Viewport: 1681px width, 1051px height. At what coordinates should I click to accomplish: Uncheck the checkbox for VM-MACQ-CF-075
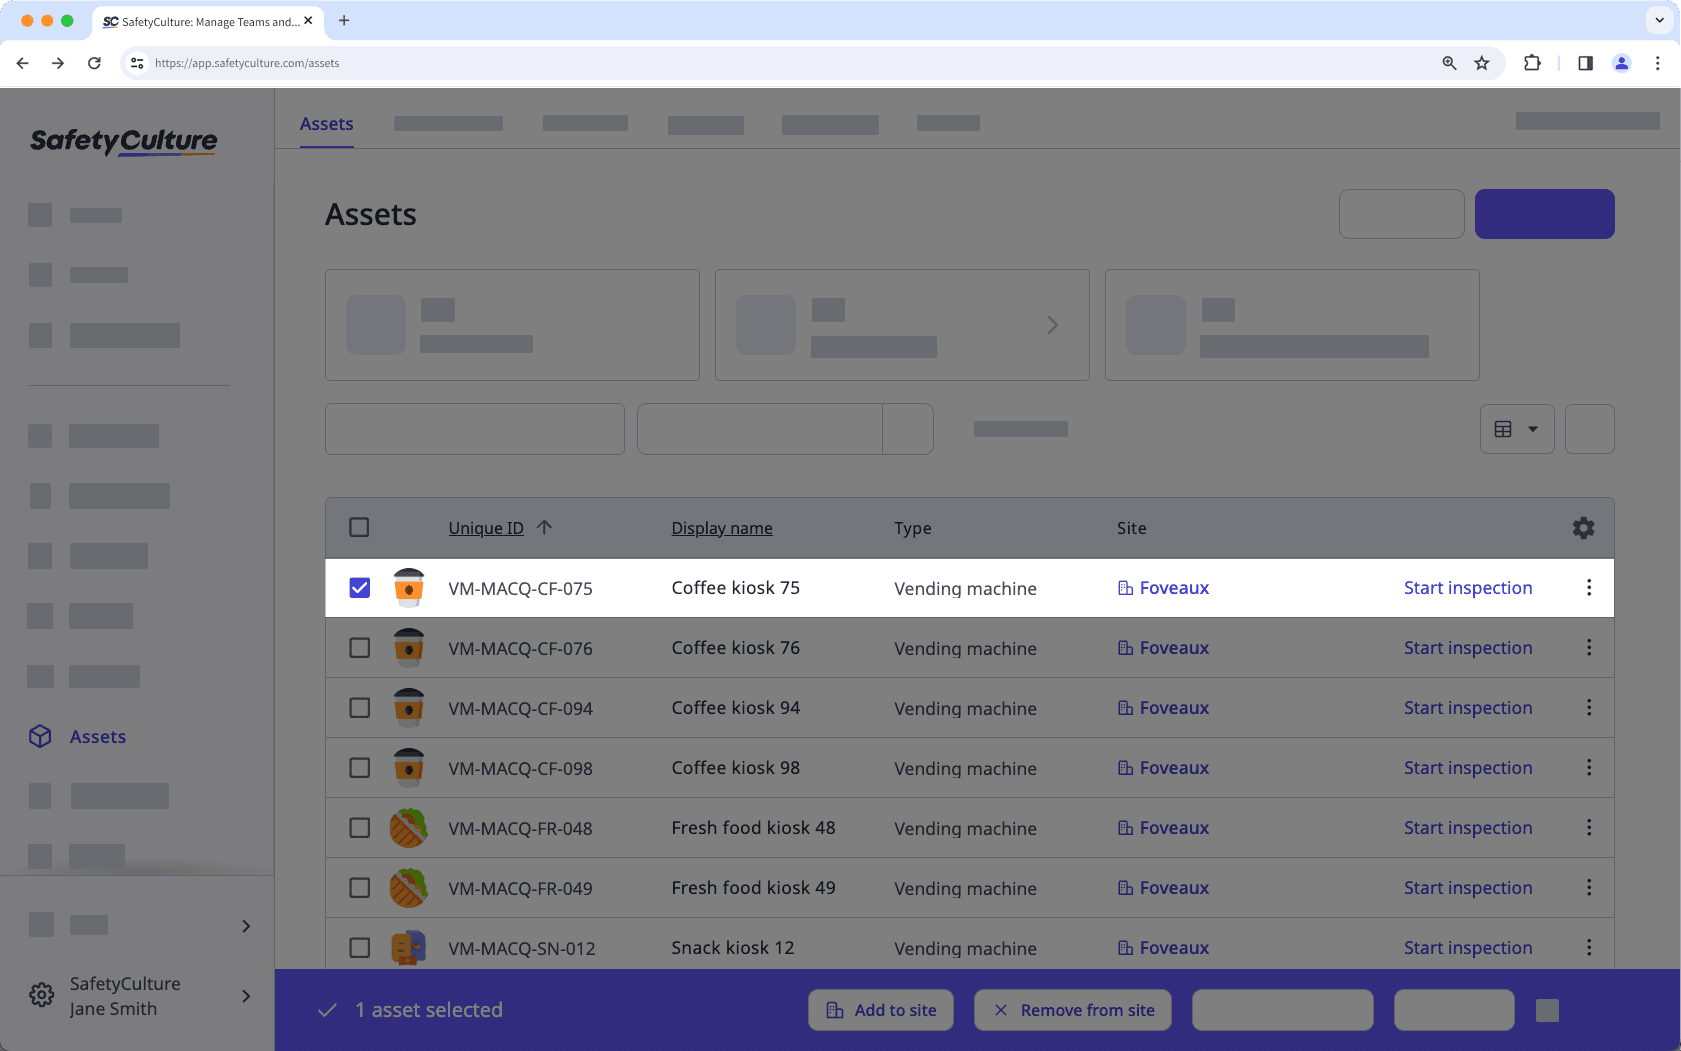click(359, 588)
